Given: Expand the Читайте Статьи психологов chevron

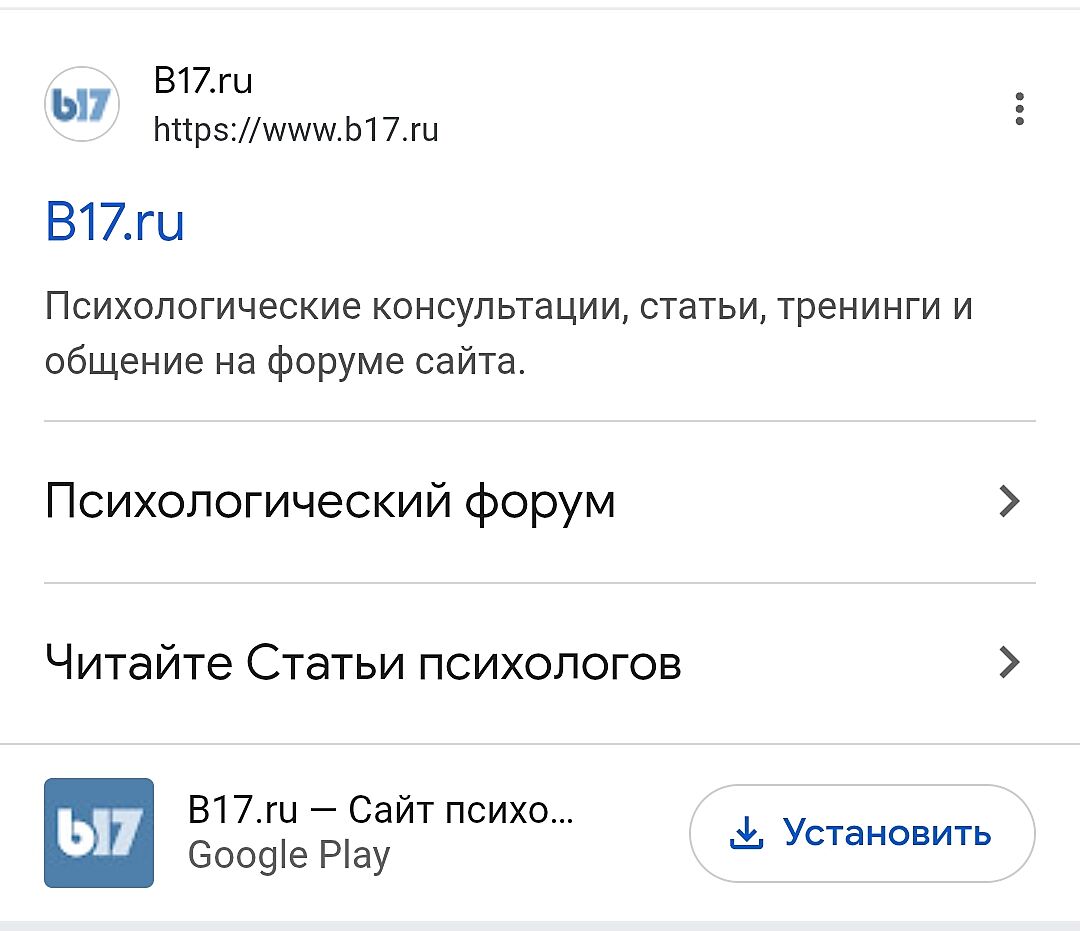Looking at the screenshot, I should point(1010,662).
